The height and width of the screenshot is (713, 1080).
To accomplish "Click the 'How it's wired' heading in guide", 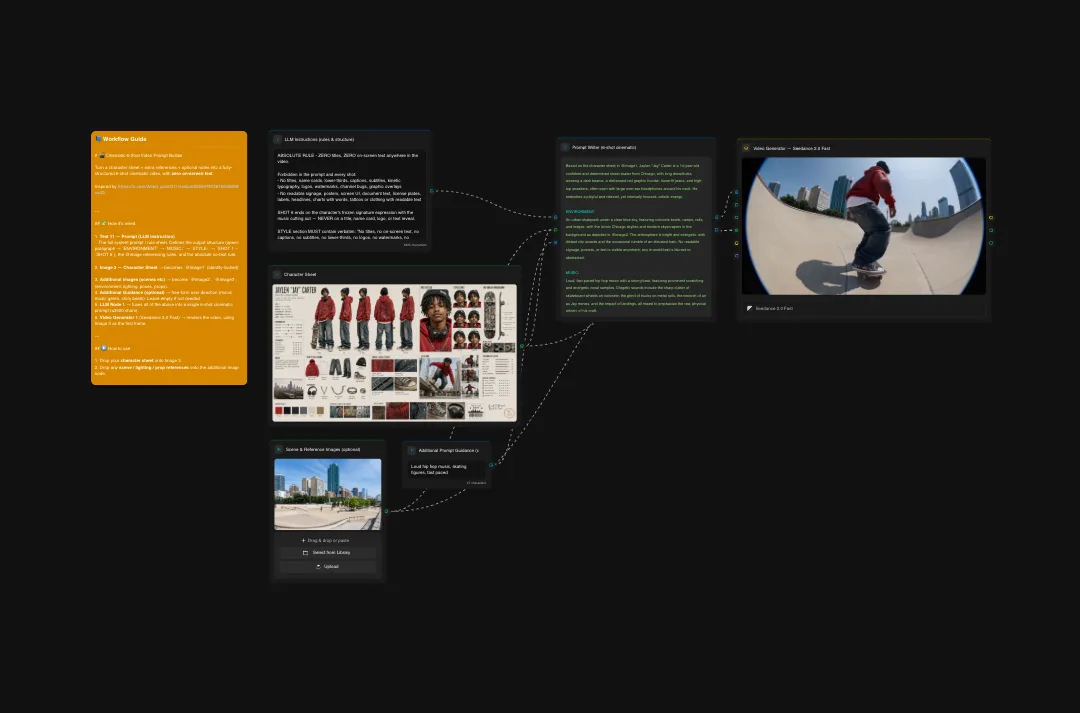I will [121, 224].
